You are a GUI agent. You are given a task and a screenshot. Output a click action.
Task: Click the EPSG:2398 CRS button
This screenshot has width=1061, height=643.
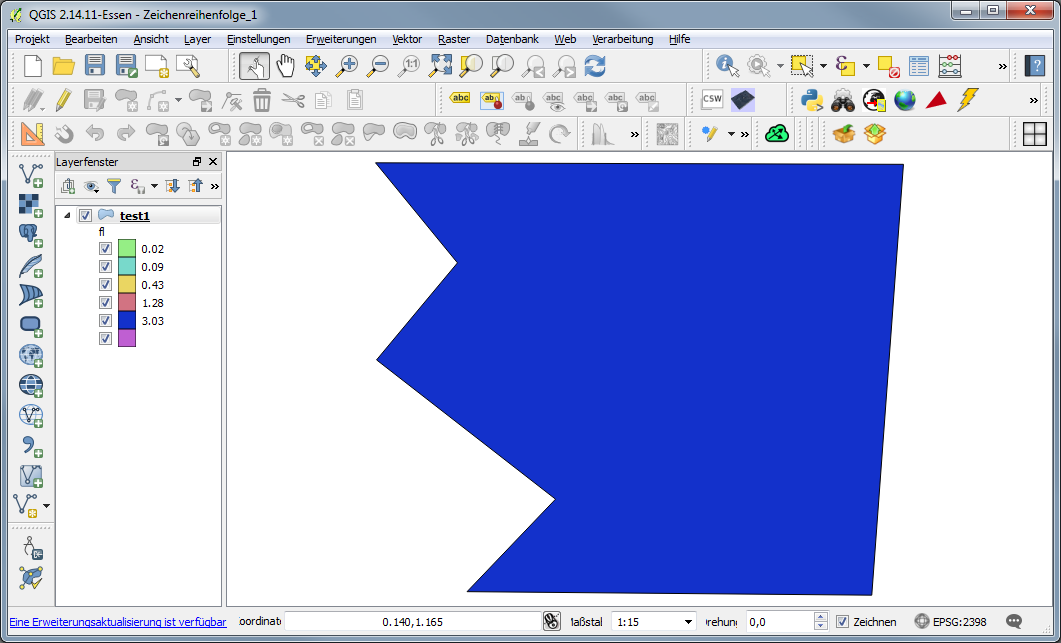point(950,622)
